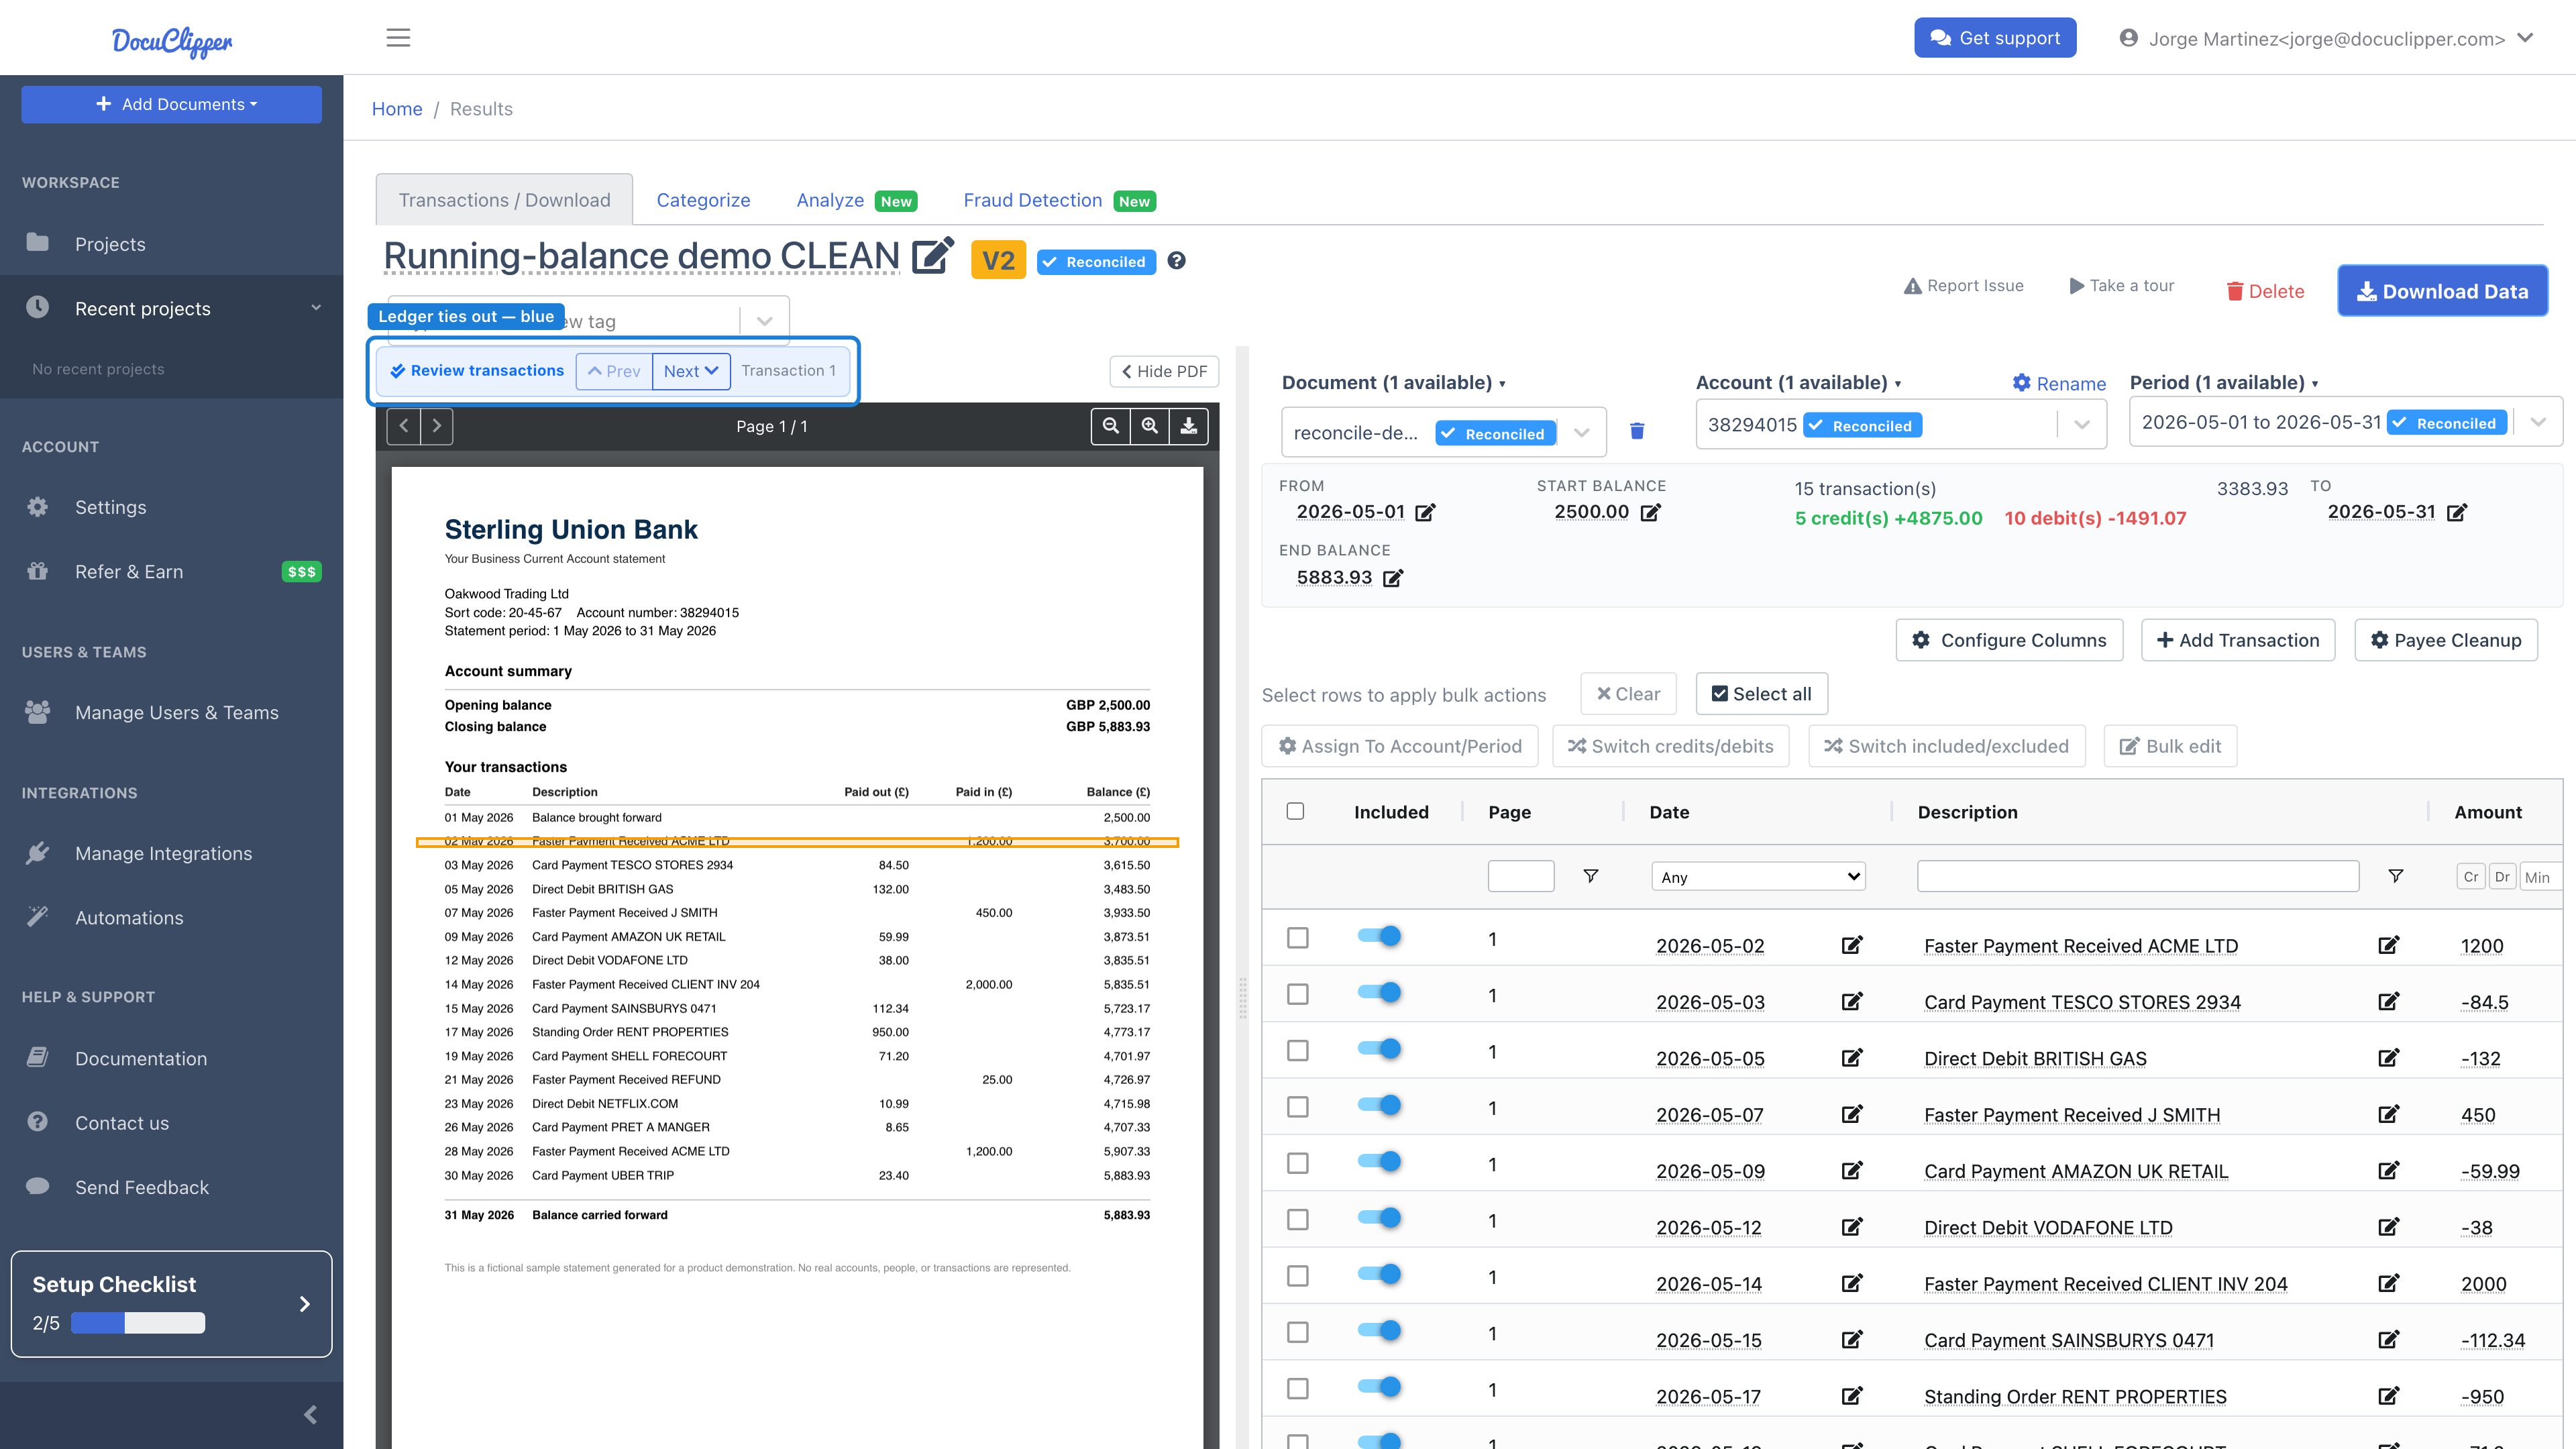The image size is (2576, 1449).
Task: Open the period 2026-05-01 to 2026-05-31 dropdown
Action: pos(2538,422)
